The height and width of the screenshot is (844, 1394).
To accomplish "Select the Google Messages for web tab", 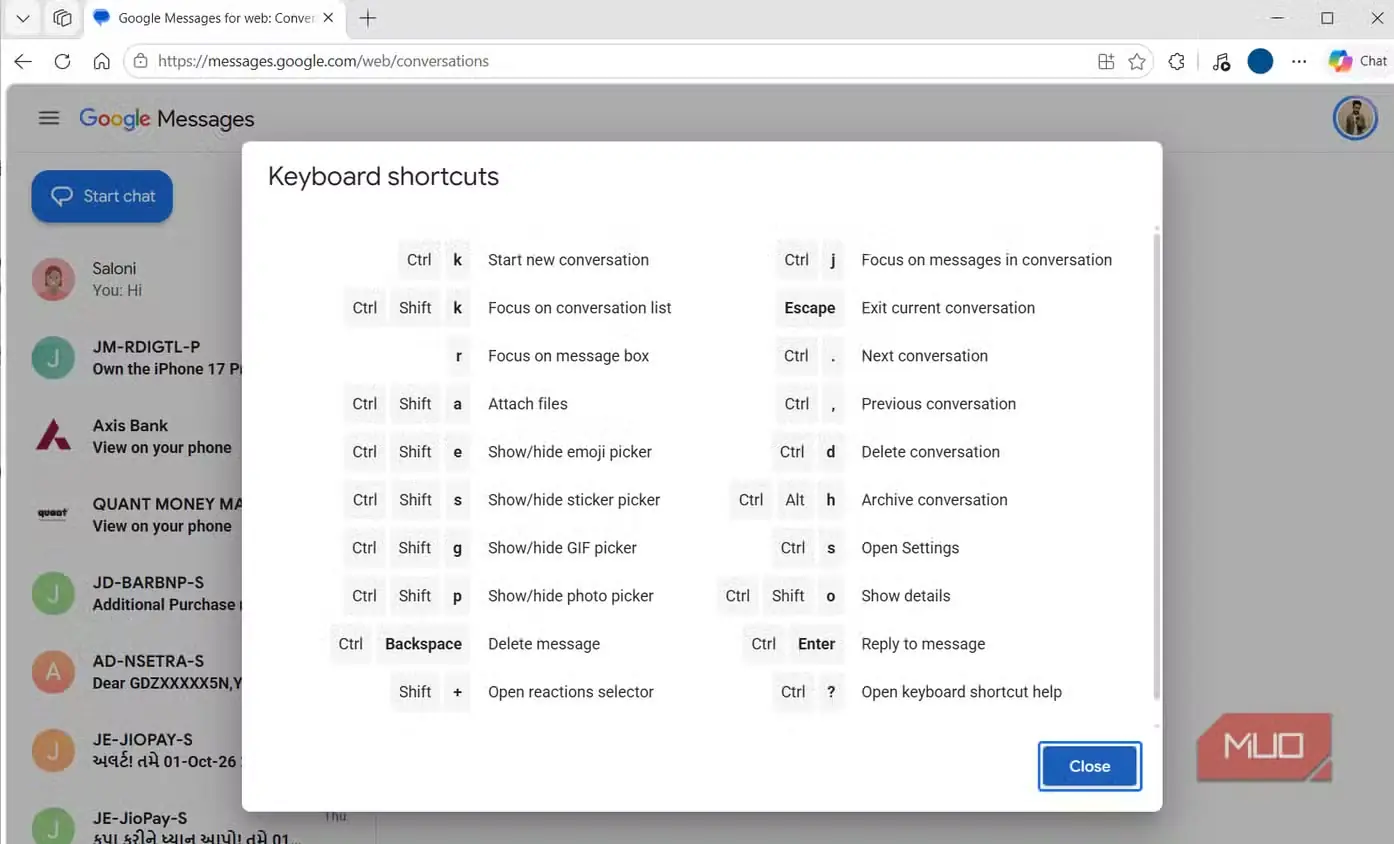I will click(215, 18).
